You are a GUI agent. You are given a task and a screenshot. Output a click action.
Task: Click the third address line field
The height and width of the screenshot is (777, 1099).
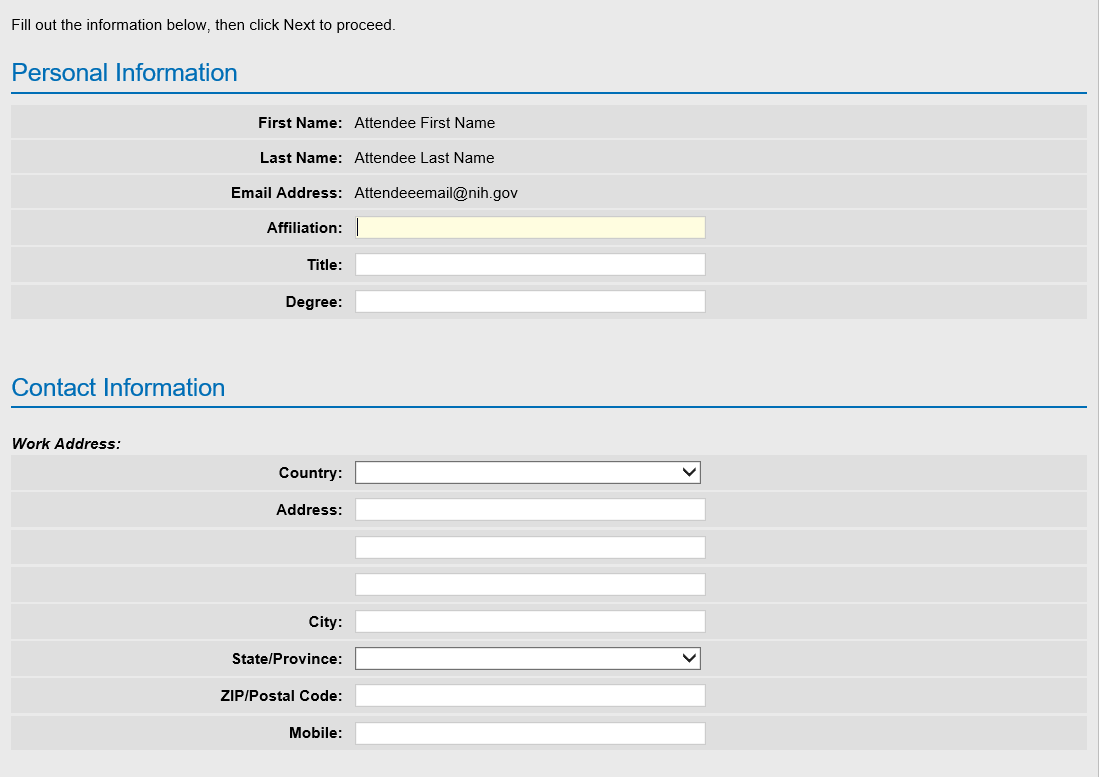click(530, 584)
